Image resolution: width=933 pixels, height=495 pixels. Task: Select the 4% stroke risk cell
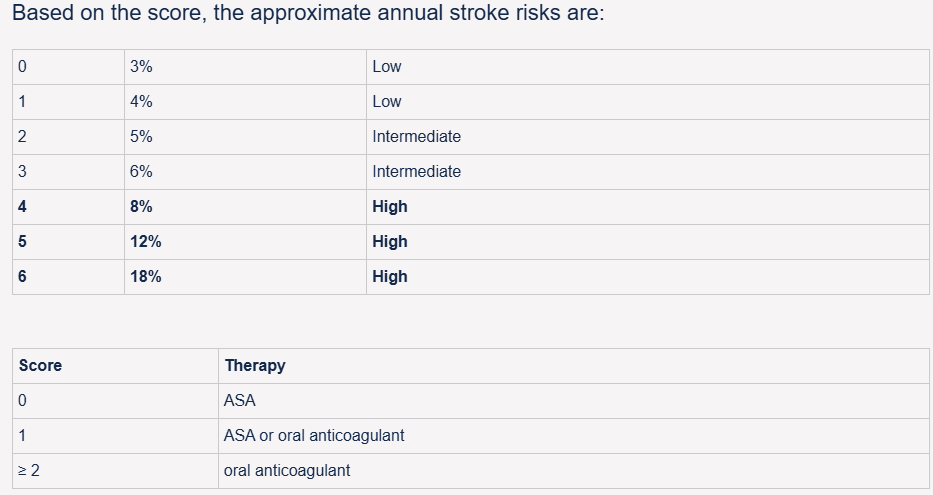point(245,102)
